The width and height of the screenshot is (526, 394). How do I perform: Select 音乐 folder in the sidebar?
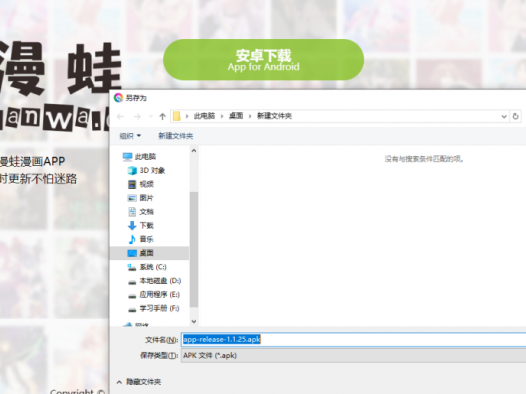pos(141,239)
